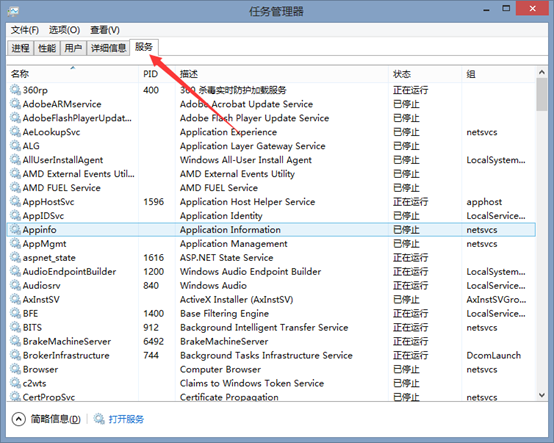The image size is (554, 443).
Task: Select the Application Experience description
Action: pos(228,132)
